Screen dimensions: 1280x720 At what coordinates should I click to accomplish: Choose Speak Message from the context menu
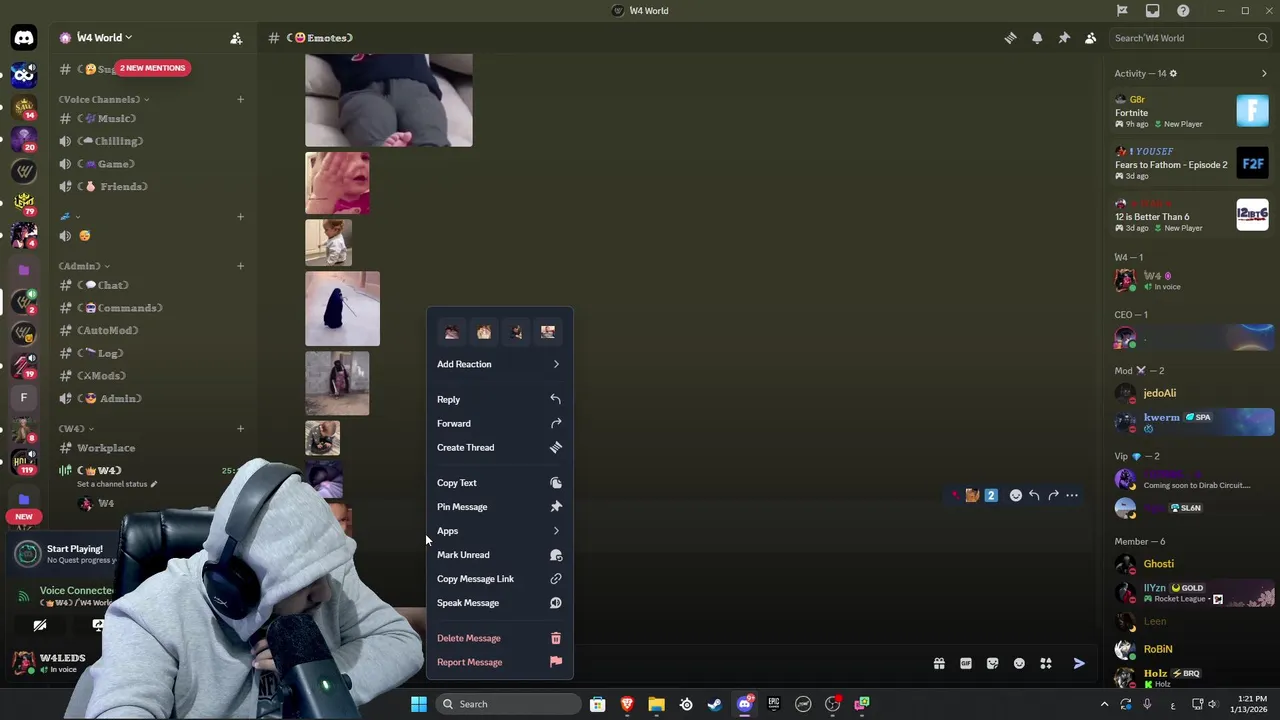pyautogui.click(x=499, y=603)
